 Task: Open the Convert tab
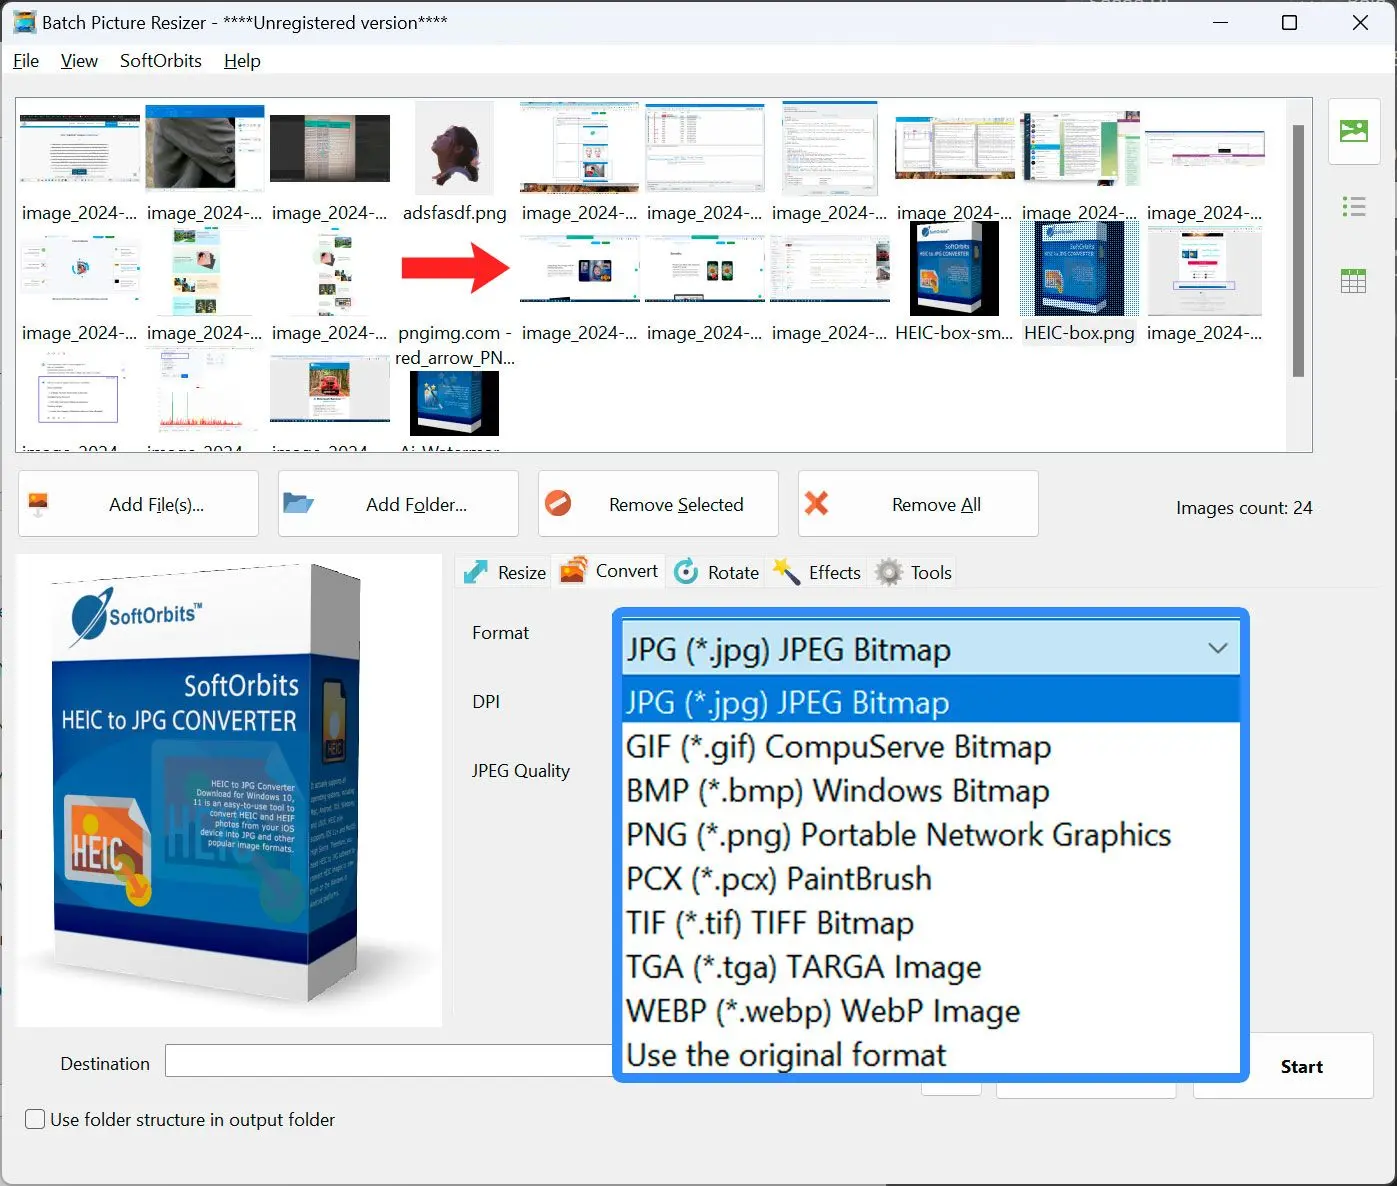pyautogui.click(x=609, y=571)
